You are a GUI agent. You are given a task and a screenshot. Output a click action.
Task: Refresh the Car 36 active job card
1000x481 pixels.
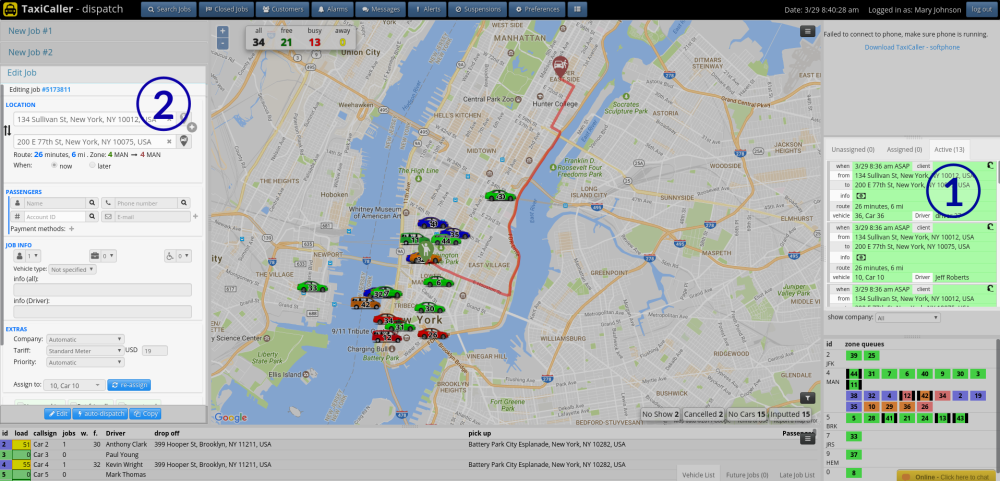coord(990,165)
